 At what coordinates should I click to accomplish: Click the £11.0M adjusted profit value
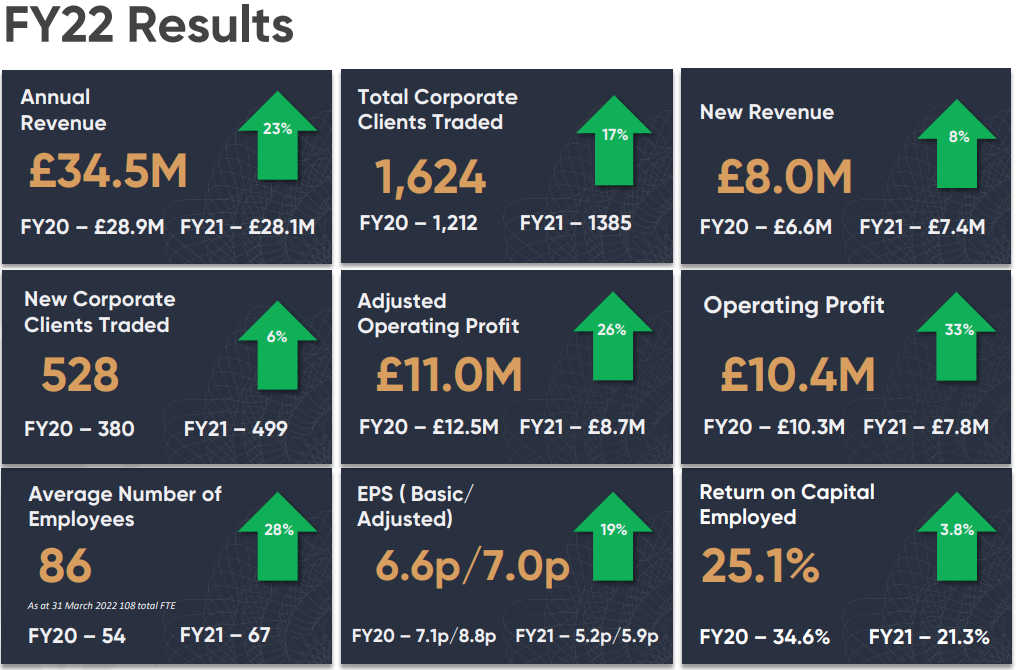[x=449, y=375]
